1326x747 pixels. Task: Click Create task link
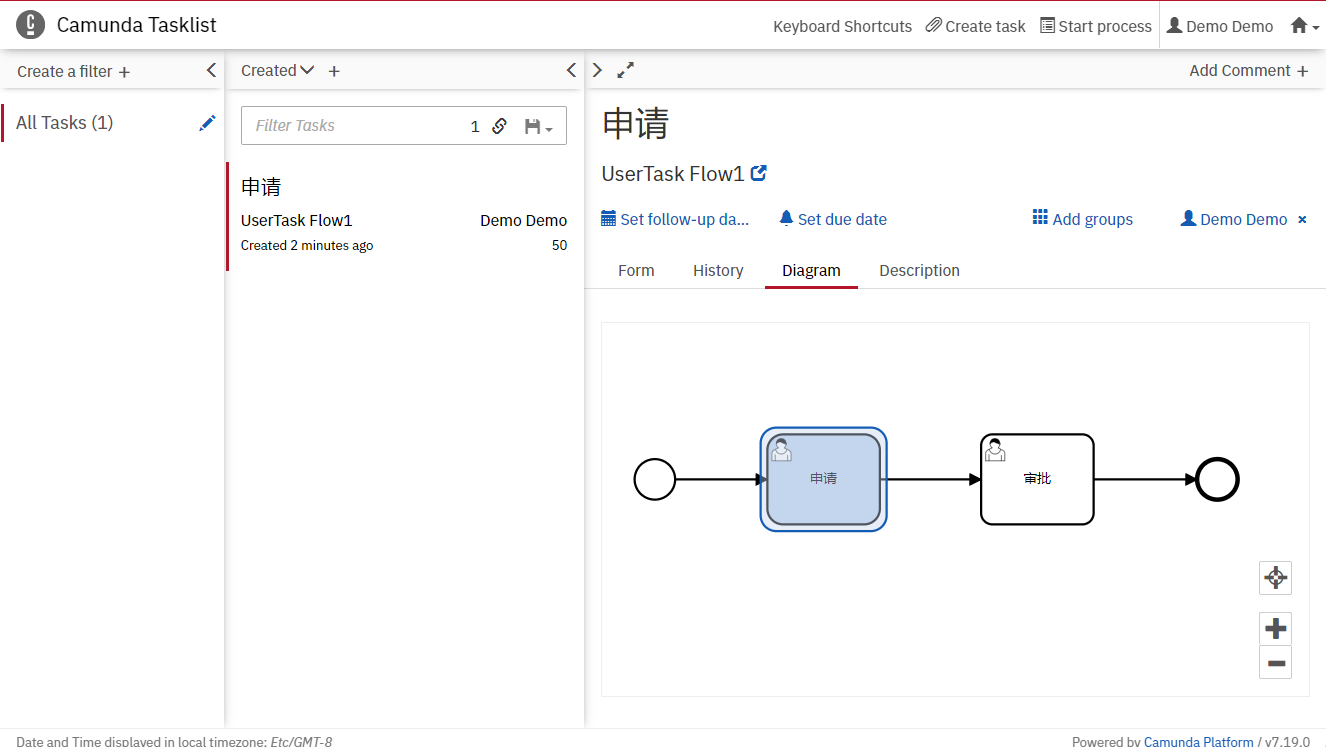pos(976,26)
